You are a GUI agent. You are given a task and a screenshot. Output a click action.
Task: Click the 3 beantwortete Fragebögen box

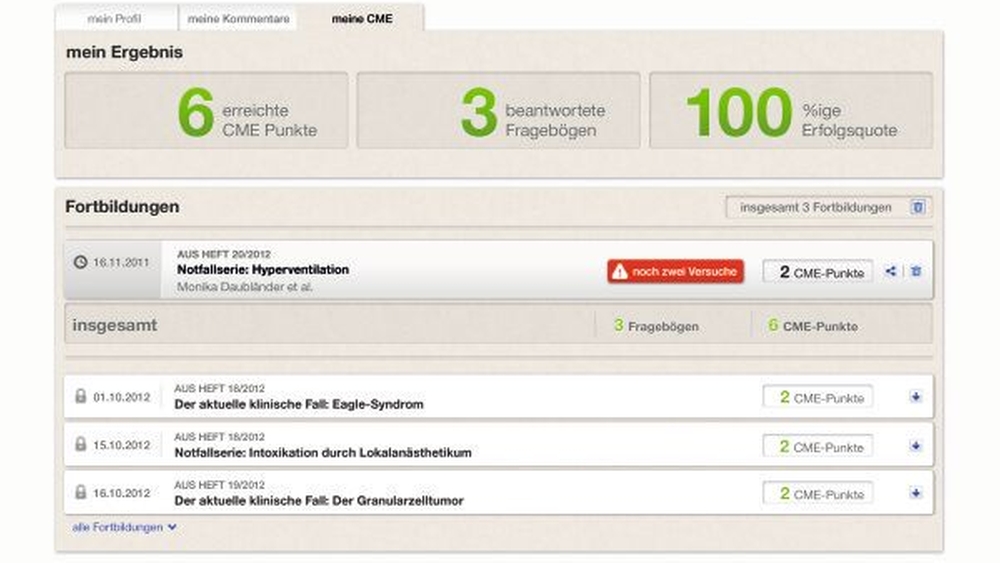click(498, 110)
